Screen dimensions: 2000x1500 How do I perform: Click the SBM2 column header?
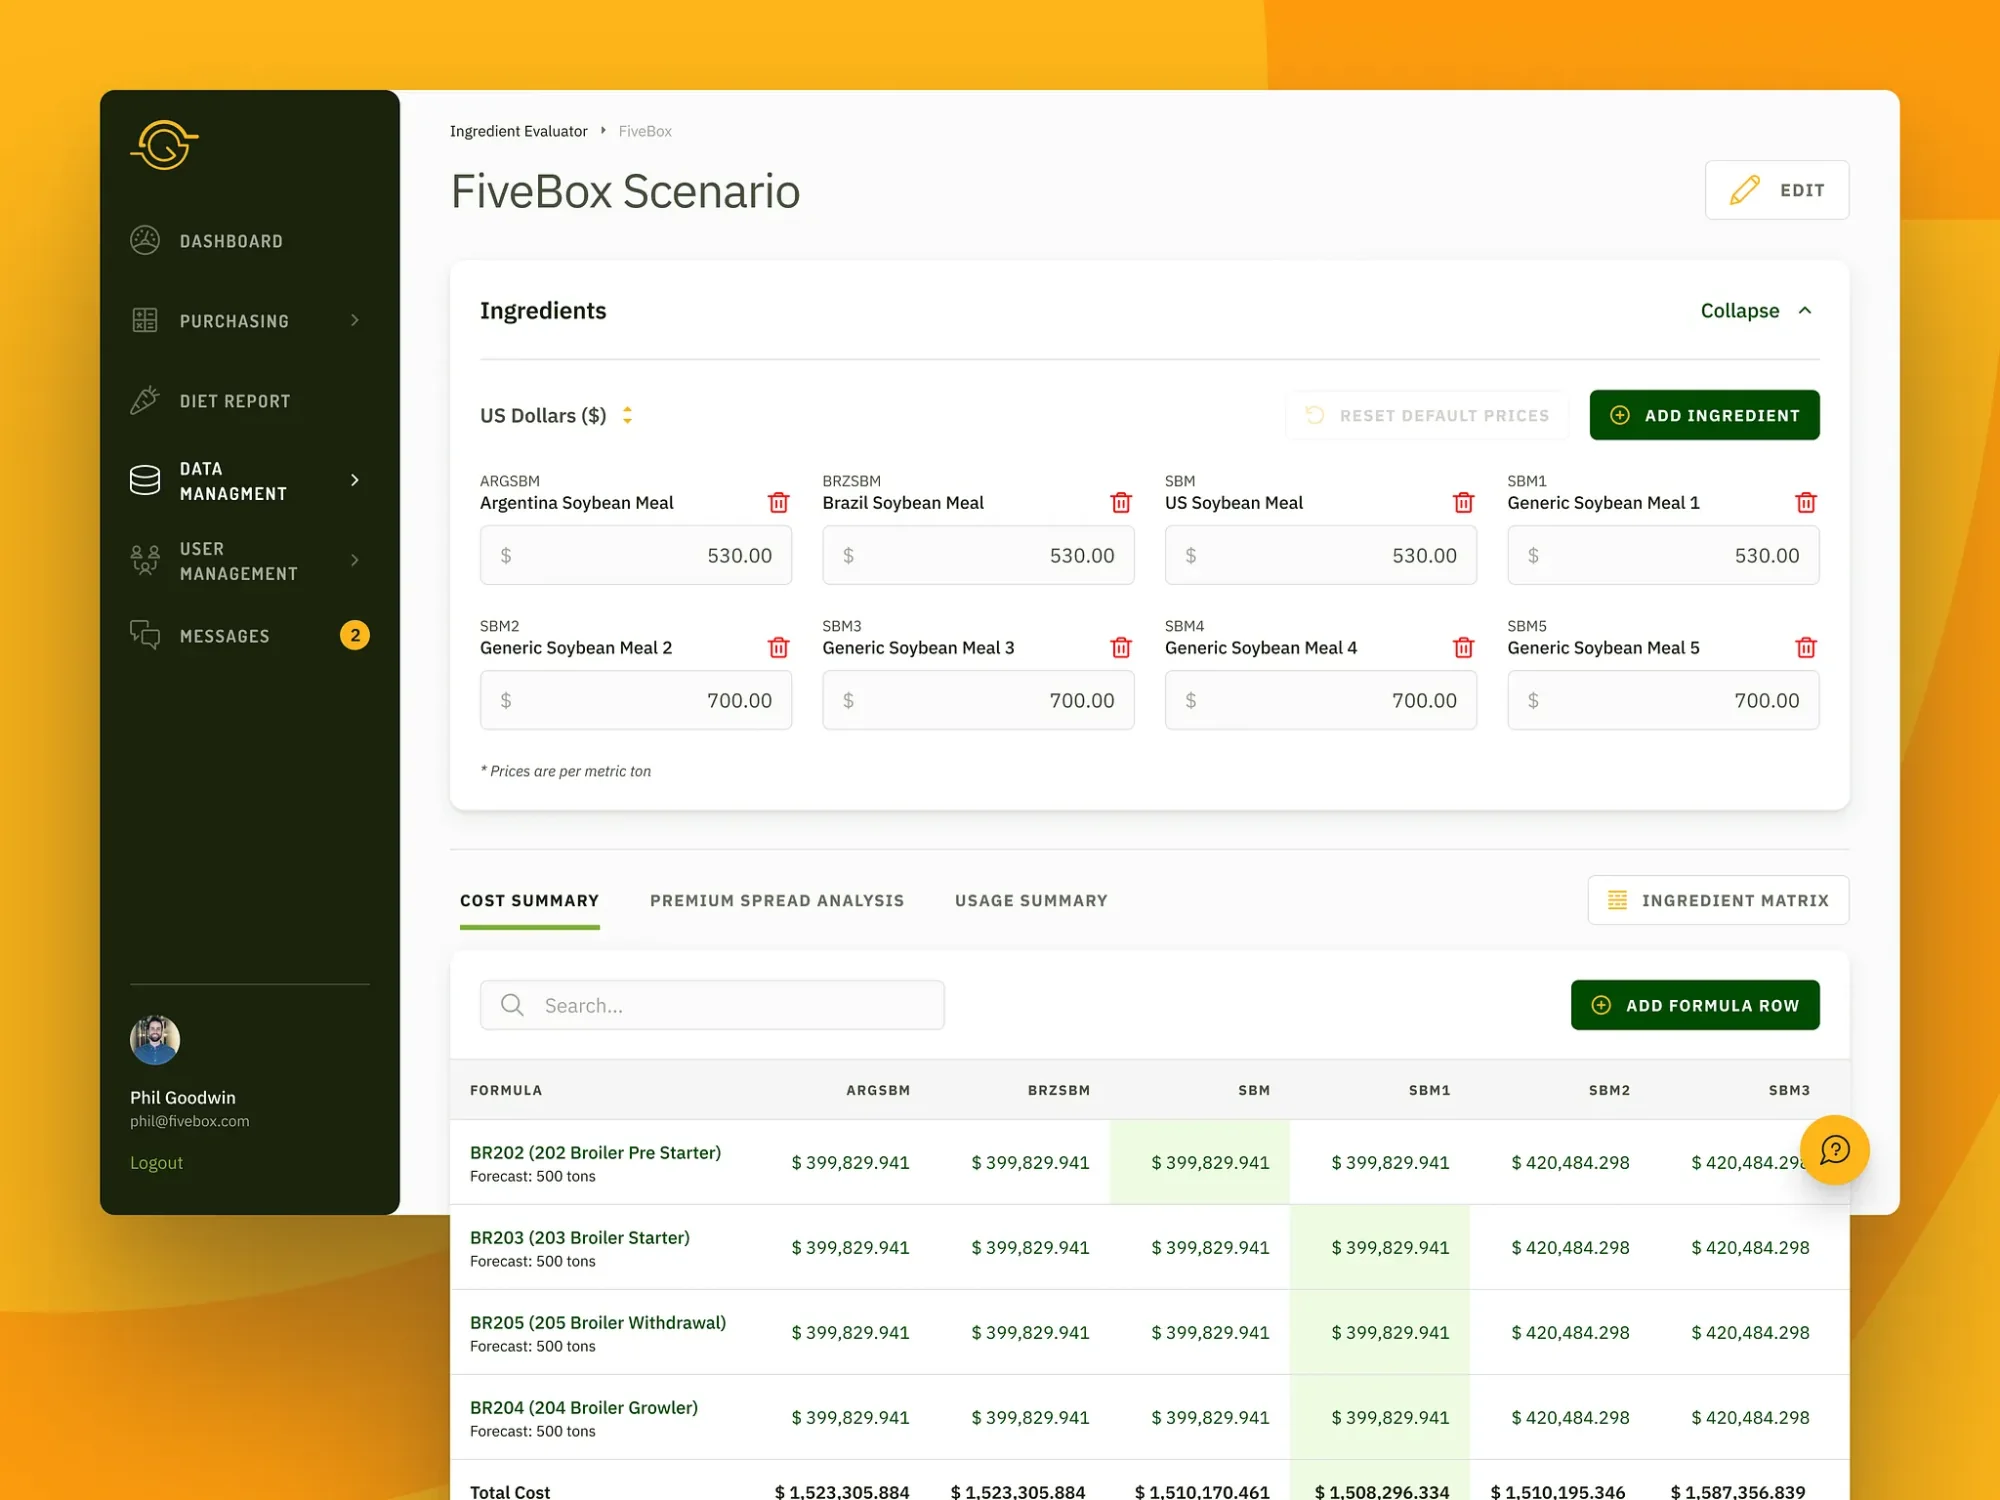tap(1609, 1090)
